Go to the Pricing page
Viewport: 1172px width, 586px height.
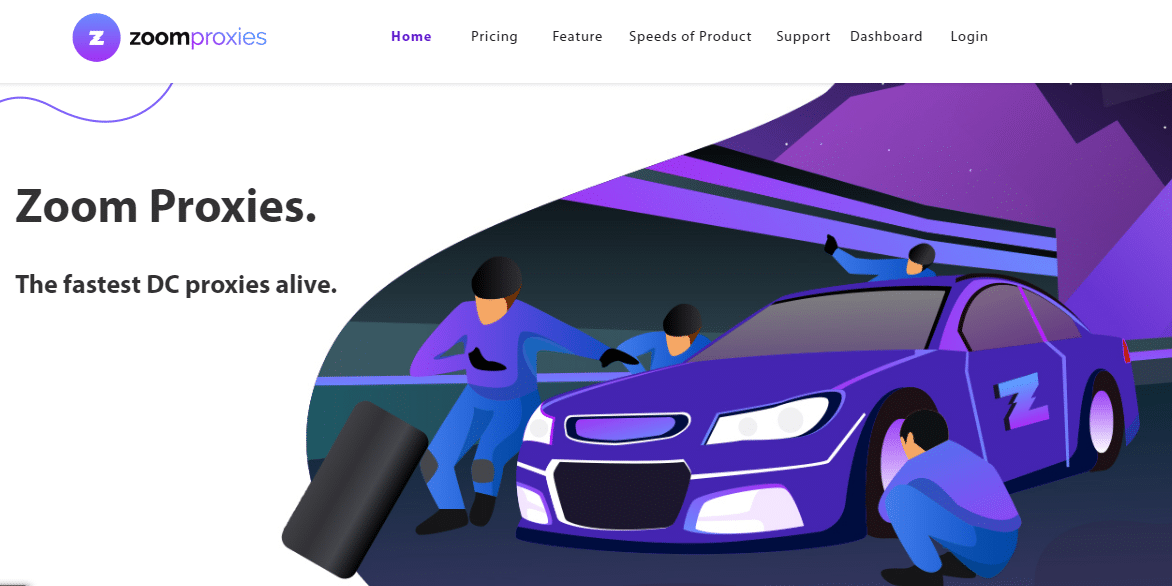tap(494, 37)
